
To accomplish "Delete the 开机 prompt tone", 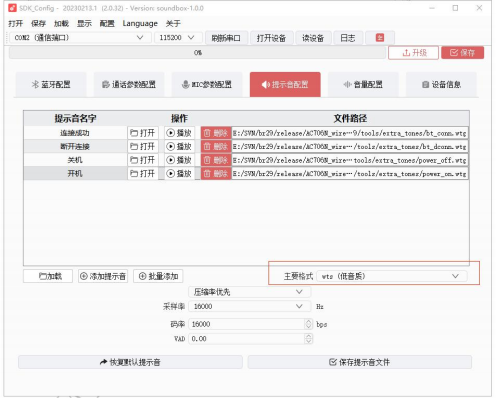I will coord(216,173).
